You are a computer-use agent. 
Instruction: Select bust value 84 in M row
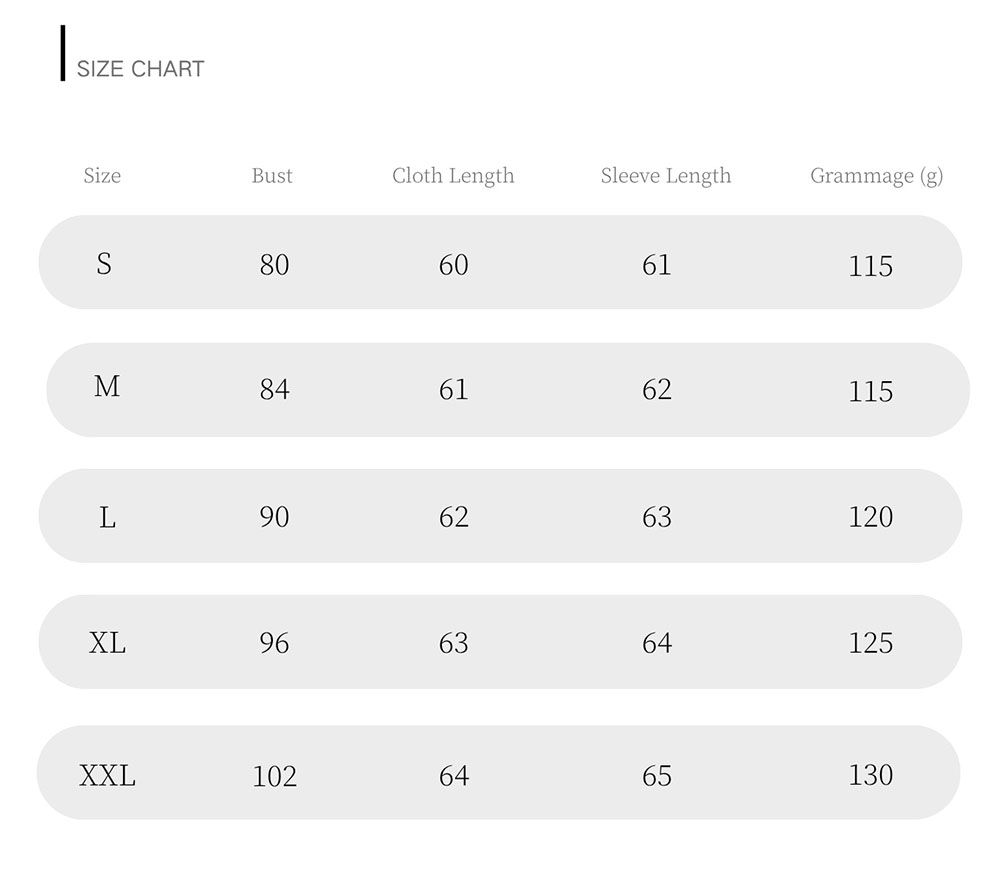click(274, 389)
